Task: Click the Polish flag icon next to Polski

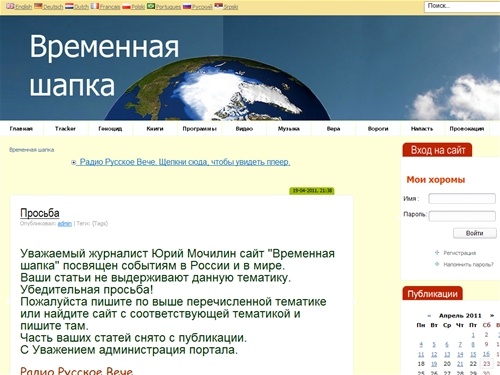Action: click(126, 6)
